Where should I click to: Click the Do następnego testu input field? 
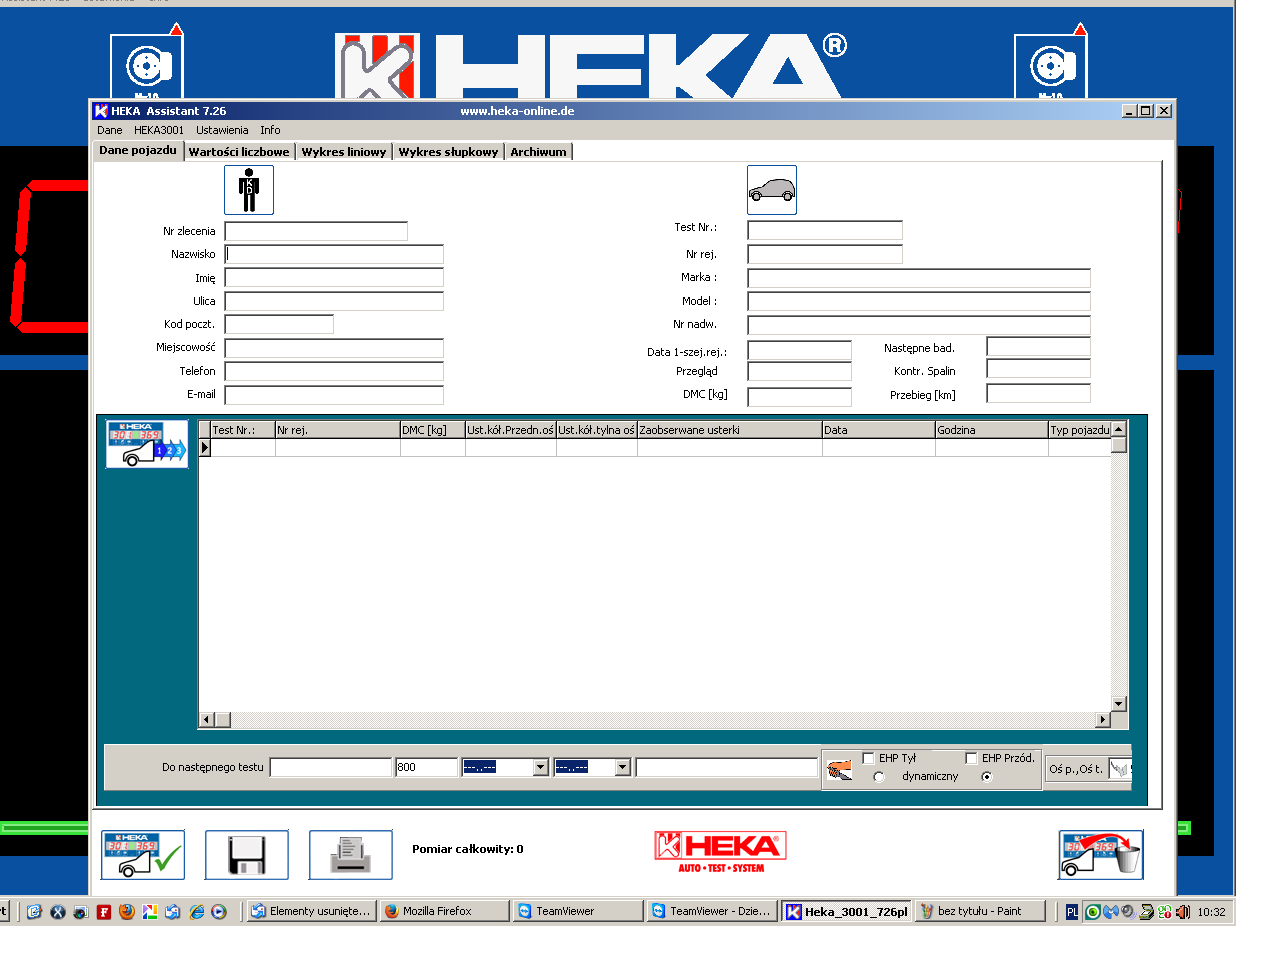tap(331, 767)
